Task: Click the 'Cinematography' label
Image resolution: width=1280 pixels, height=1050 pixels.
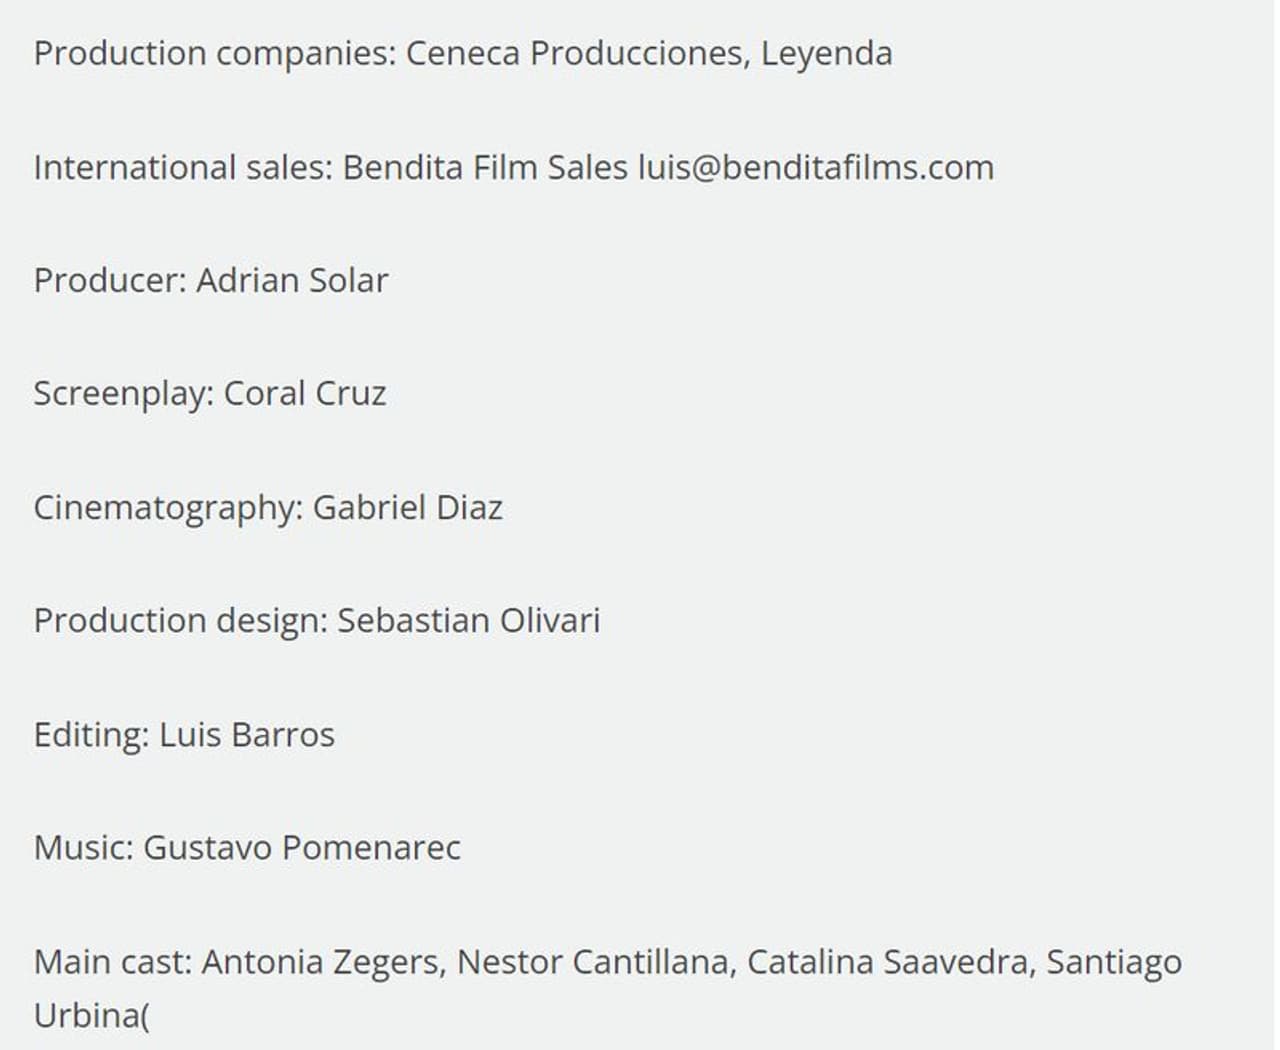Action: pyautogui.click(x=167, y=508)
